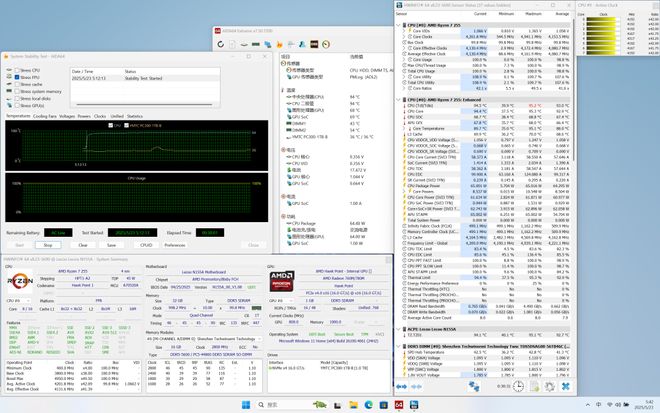The image size is (660, 413).
Task: Click the elapsed-time clock icon in HWiNFO status bar
Action: pyautogui.click(x=516, y=385)
